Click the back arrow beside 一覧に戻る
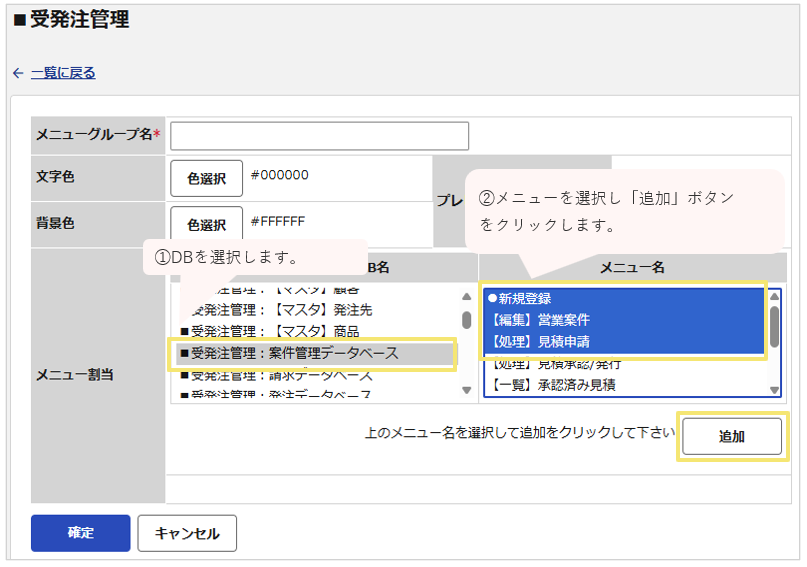Image resolution: width=807 pixels, height=567 pixels. pos(18,73)
